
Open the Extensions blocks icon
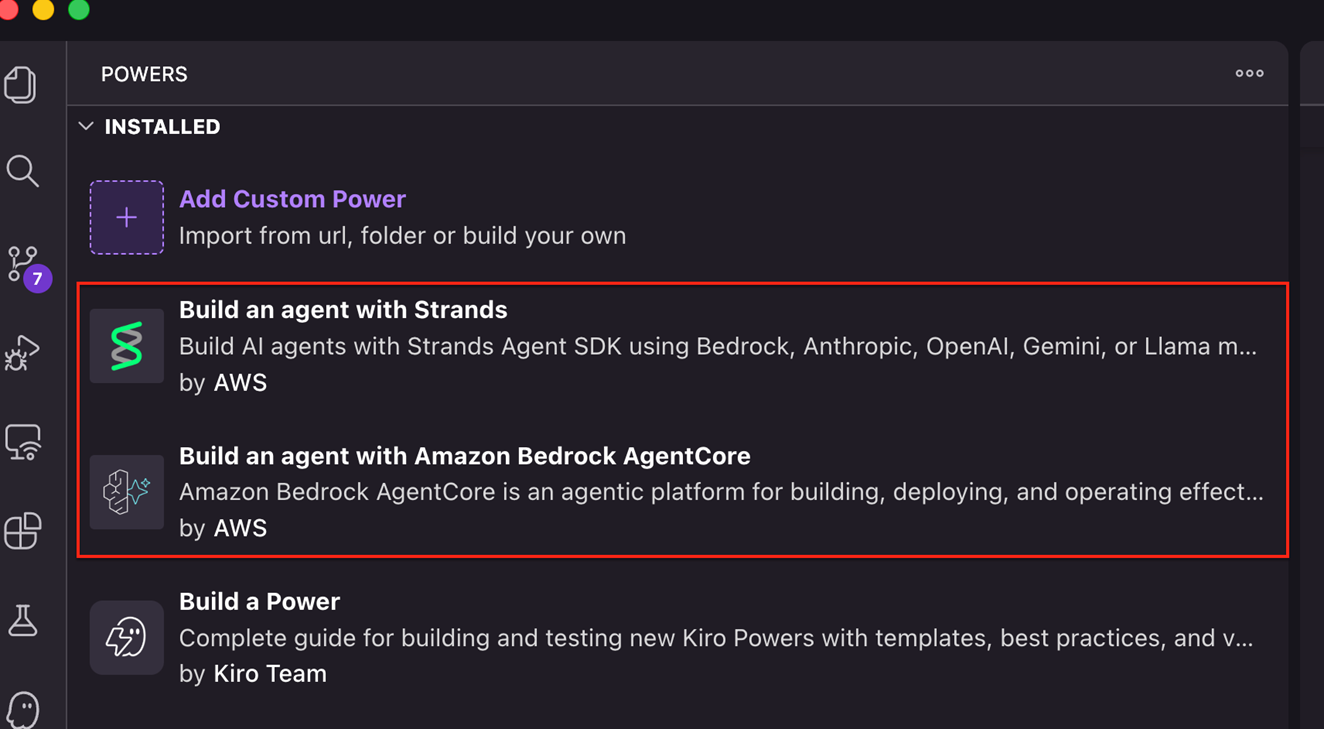(22, 531)
